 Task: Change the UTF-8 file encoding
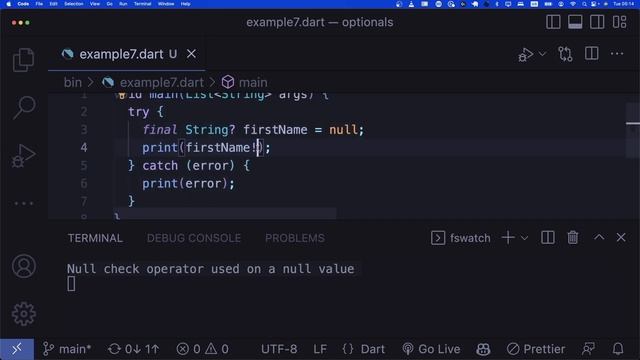pyautogui.click(x=279, y=349)
